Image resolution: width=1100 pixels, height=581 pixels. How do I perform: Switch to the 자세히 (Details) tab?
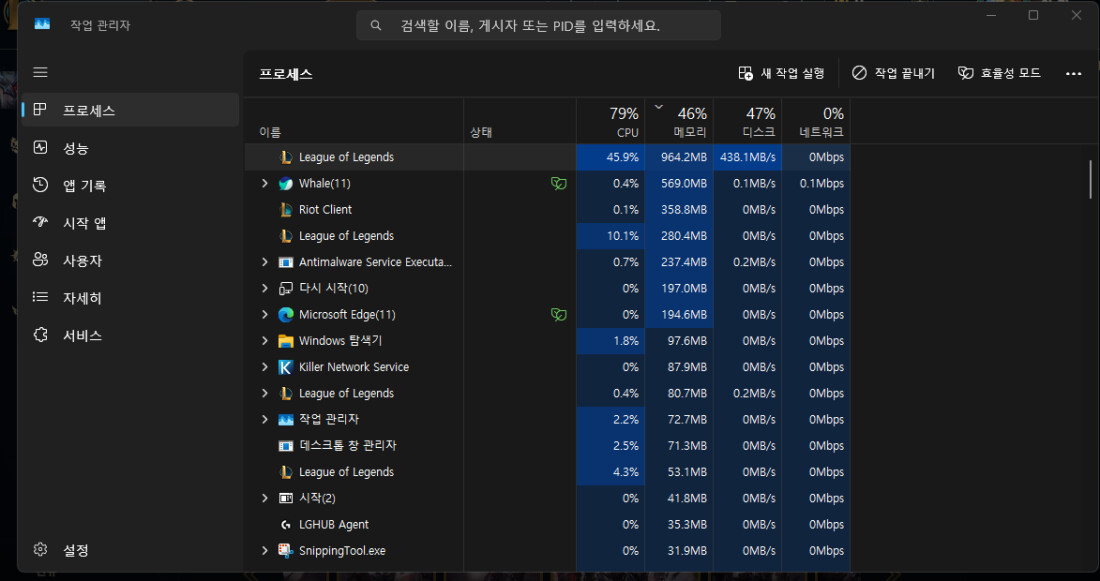(82, 298)
